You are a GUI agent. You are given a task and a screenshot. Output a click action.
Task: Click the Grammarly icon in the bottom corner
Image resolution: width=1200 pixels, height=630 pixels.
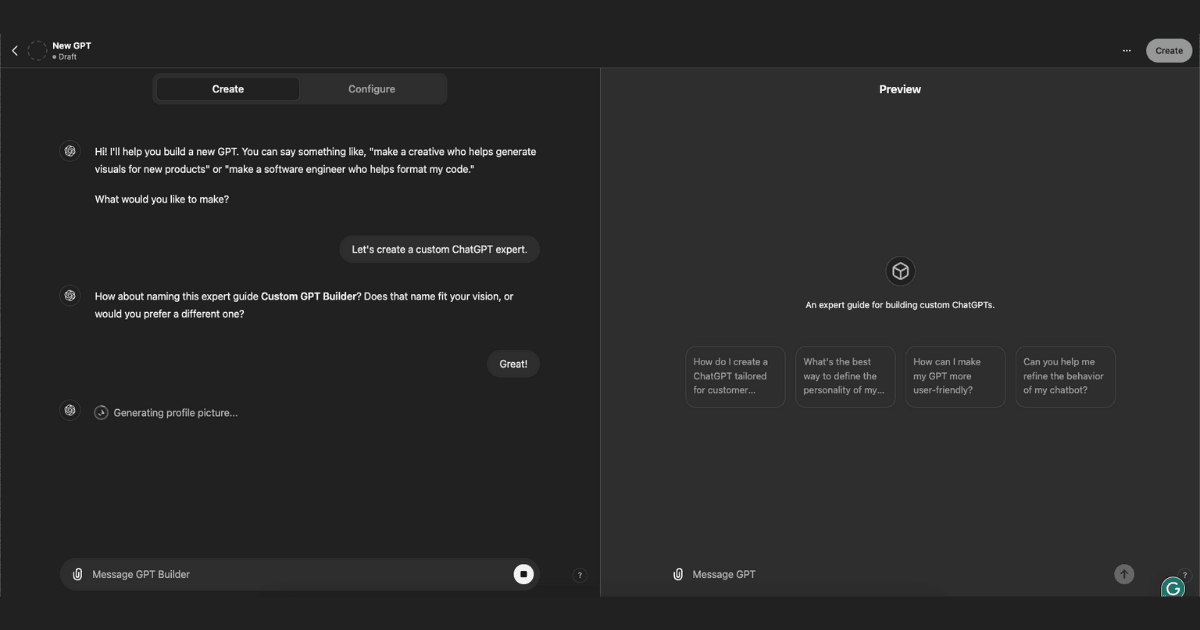click(1172, 589)
